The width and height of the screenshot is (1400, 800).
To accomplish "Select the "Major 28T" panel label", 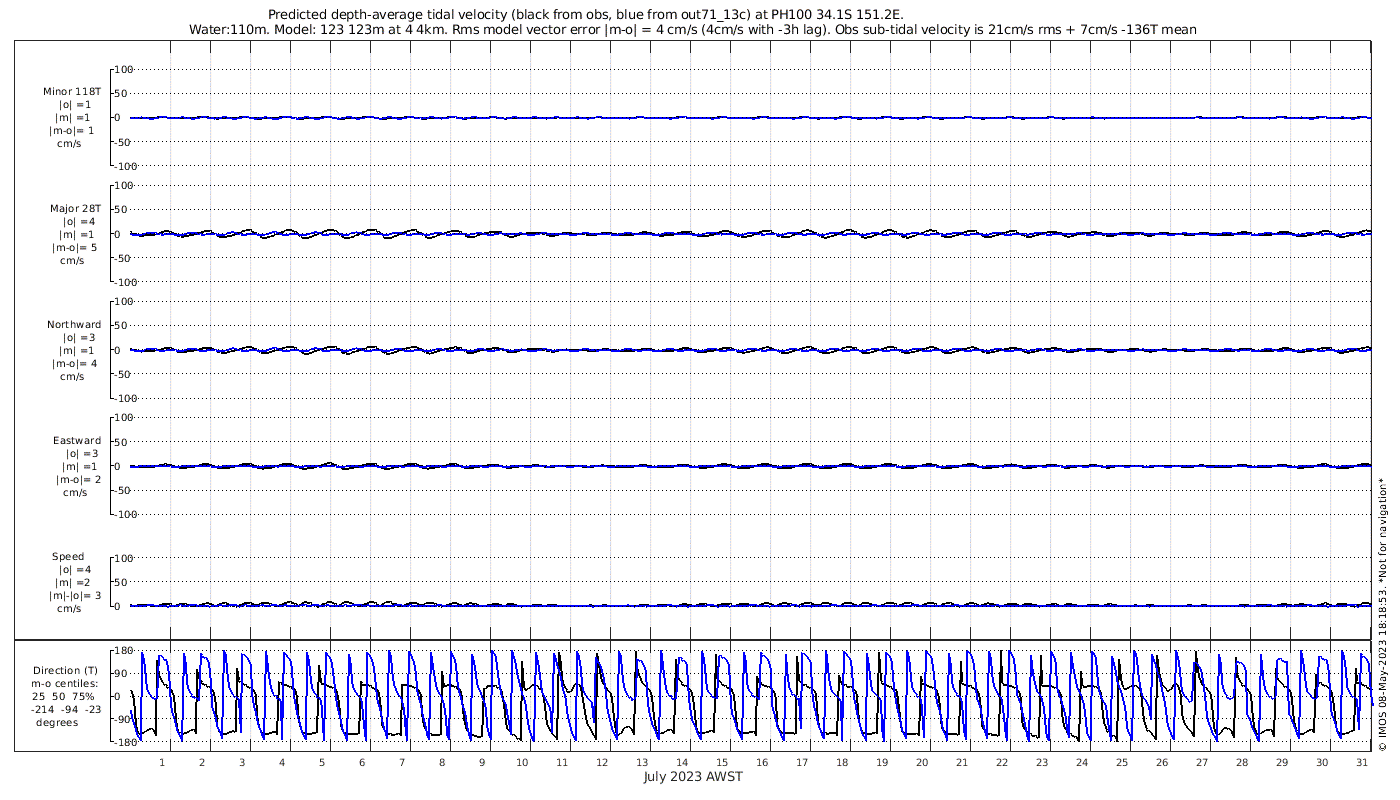I will pos(75,208).
